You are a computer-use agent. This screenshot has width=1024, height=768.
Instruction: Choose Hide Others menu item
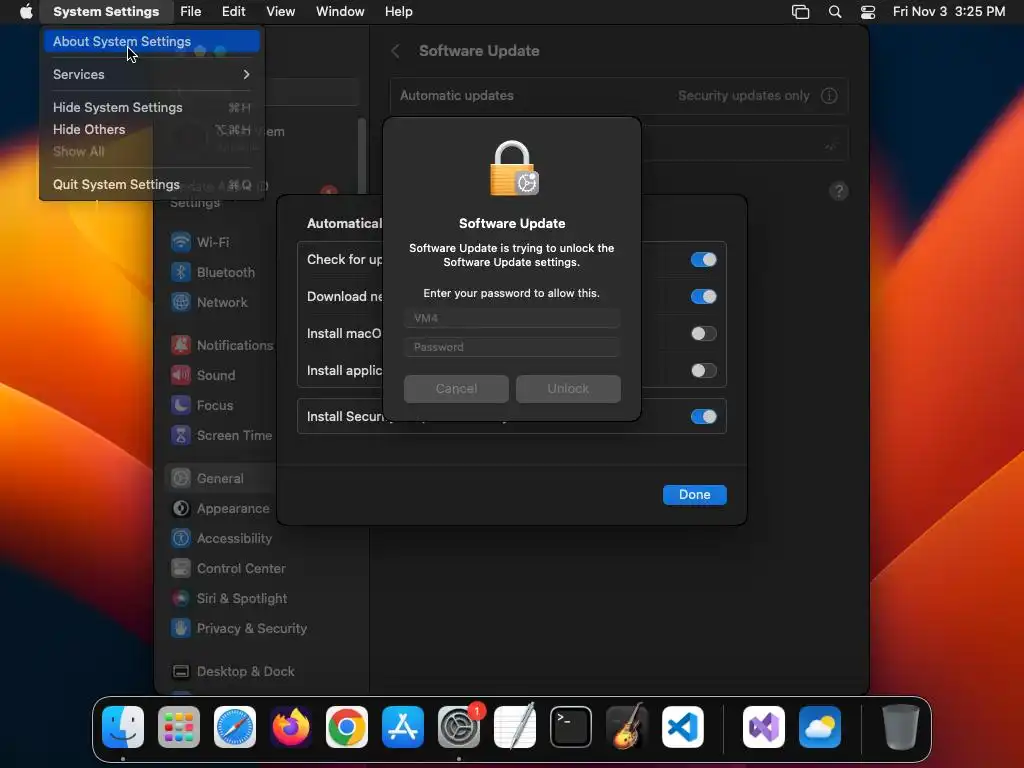click(x=152, y=129)
